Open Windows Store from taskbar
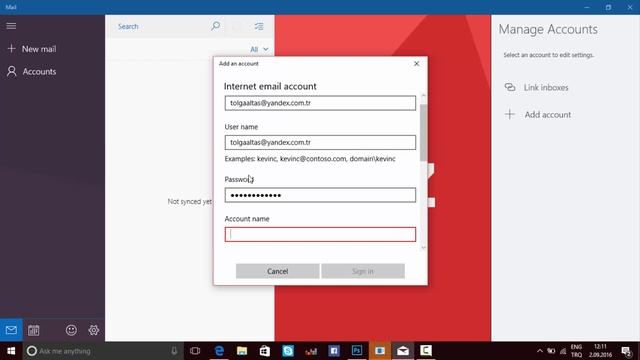The height and width of the screenshot is (360, 640). pos(265,351)
